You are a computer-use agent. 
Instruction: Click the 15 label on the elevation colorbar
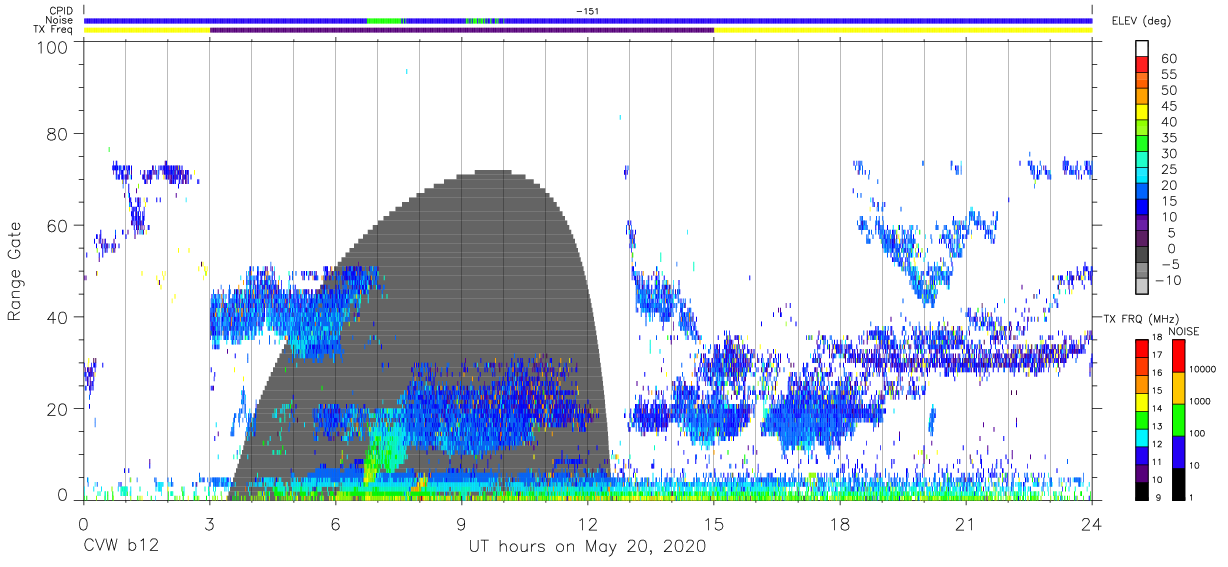tap(1168, 201)
